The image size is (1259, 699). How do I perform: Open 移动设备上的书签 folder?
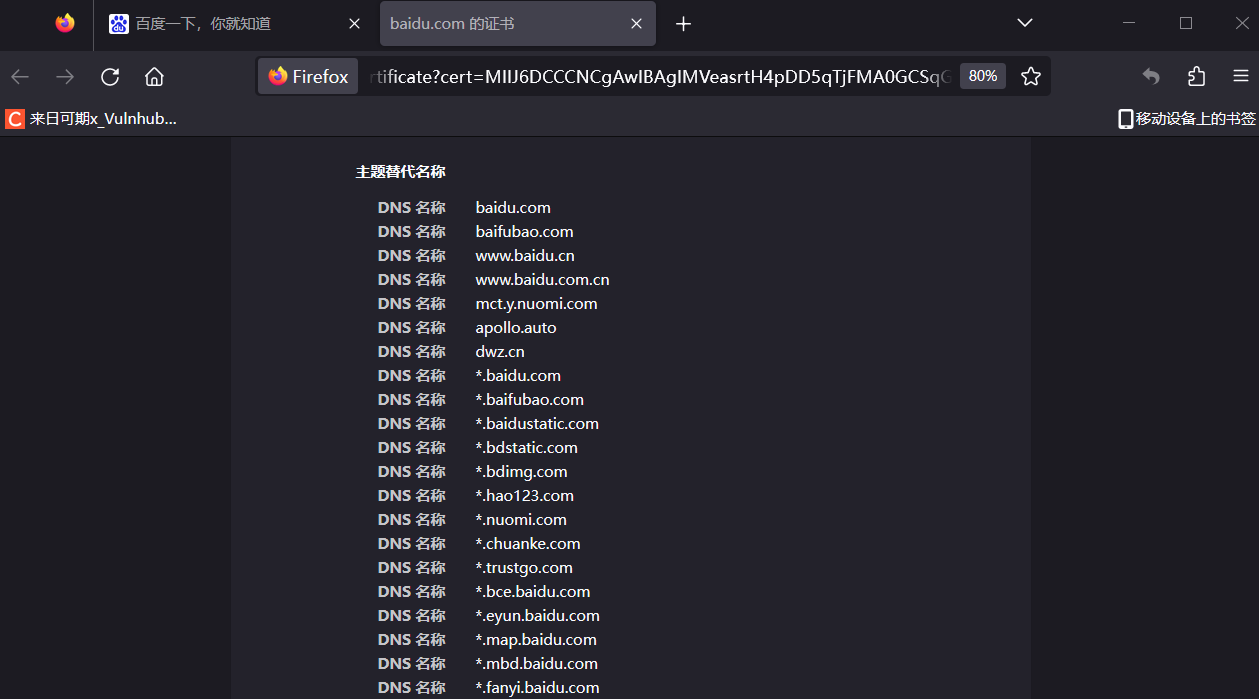click(1186, 119)
